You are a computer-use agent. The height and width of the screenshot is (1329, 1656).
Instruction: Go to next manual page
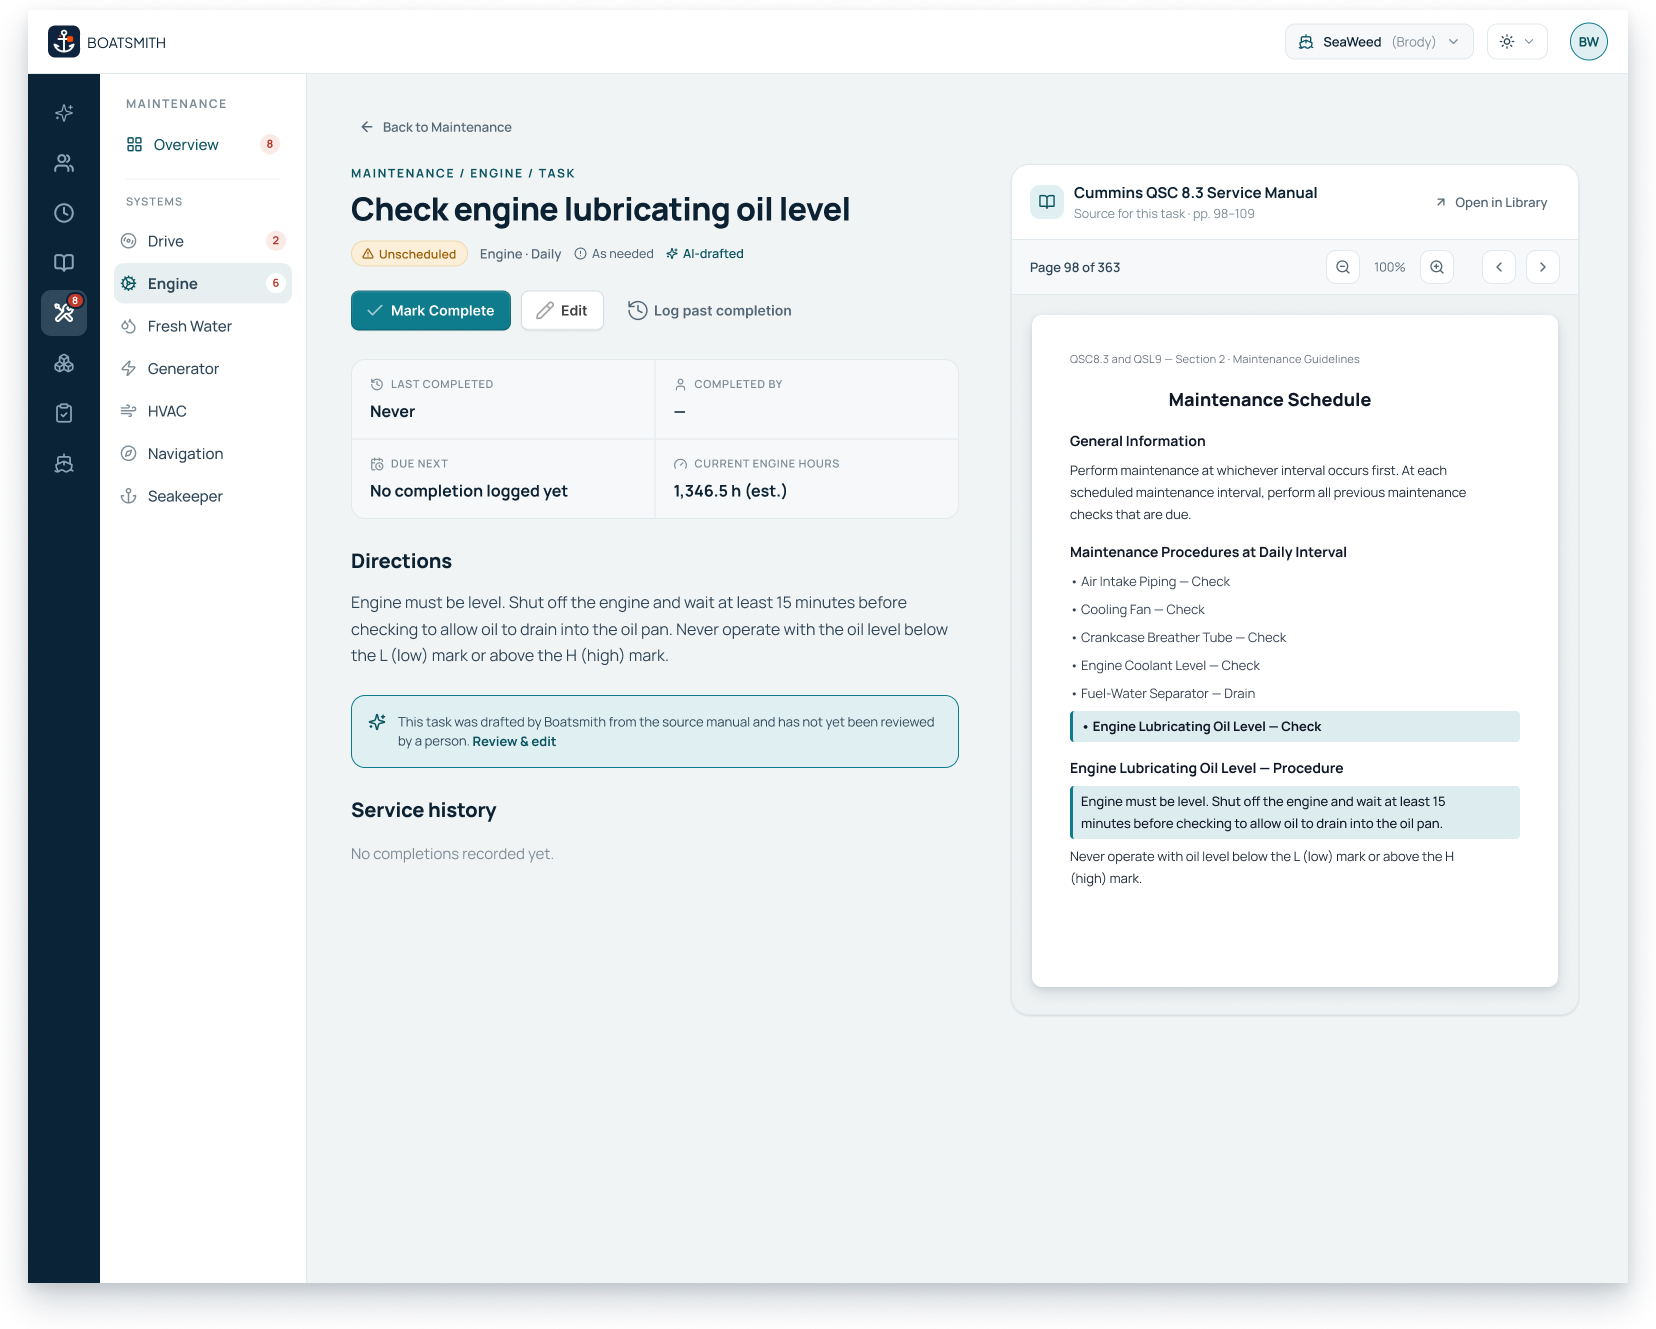click(1543, 267)
